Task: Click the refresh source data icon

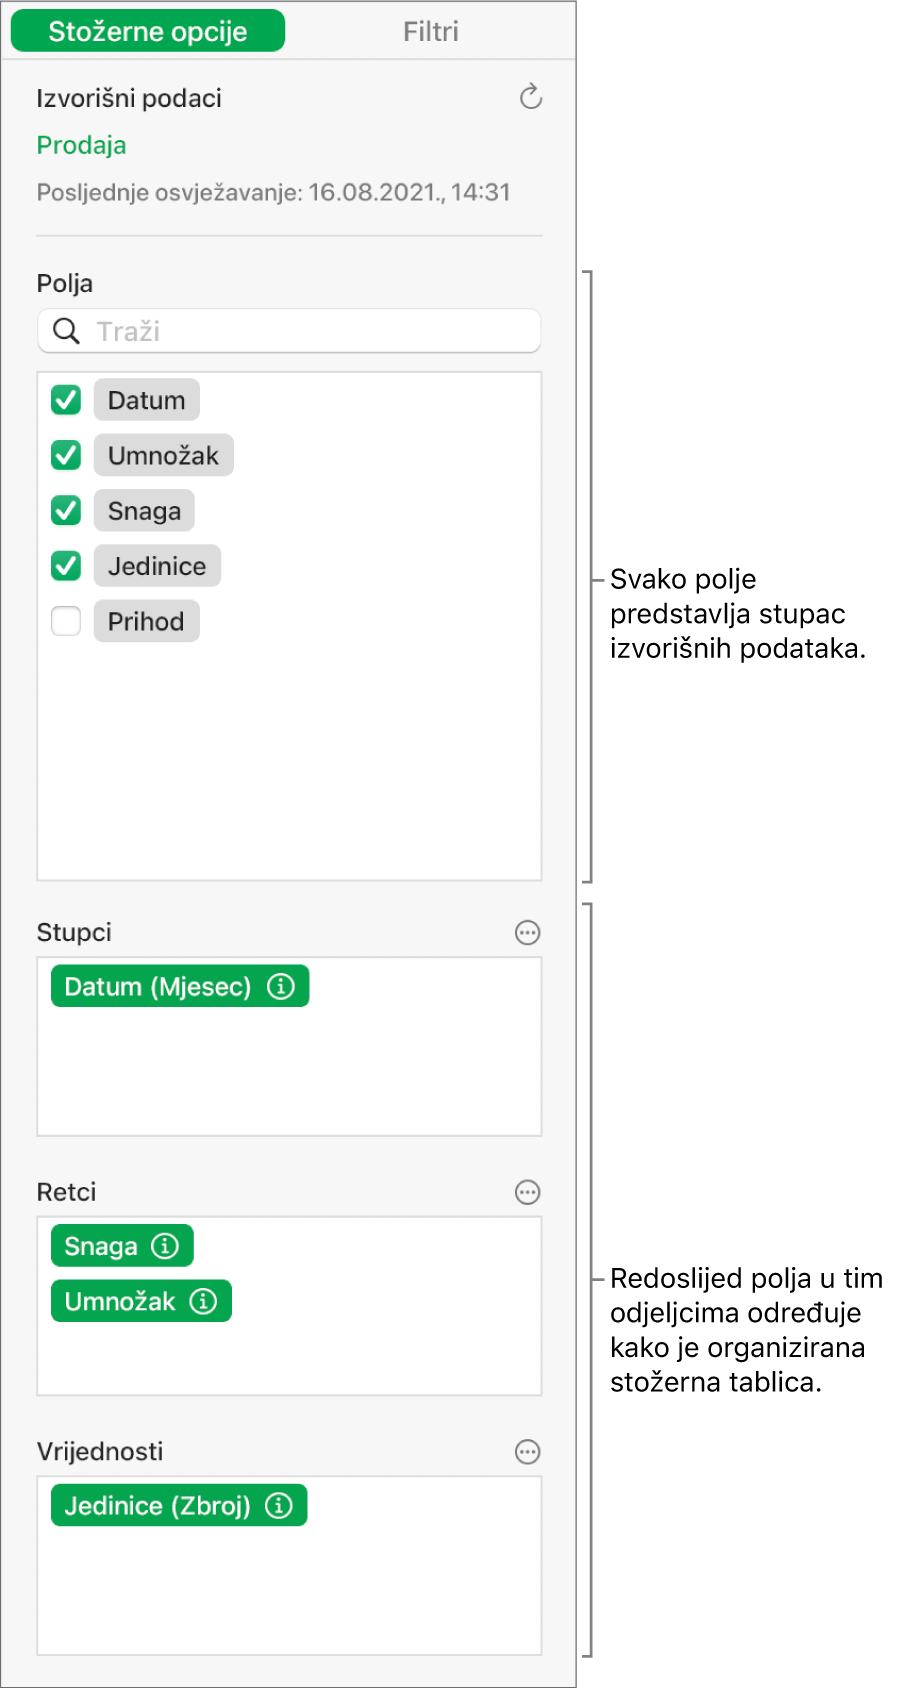Action: [531, 97]
